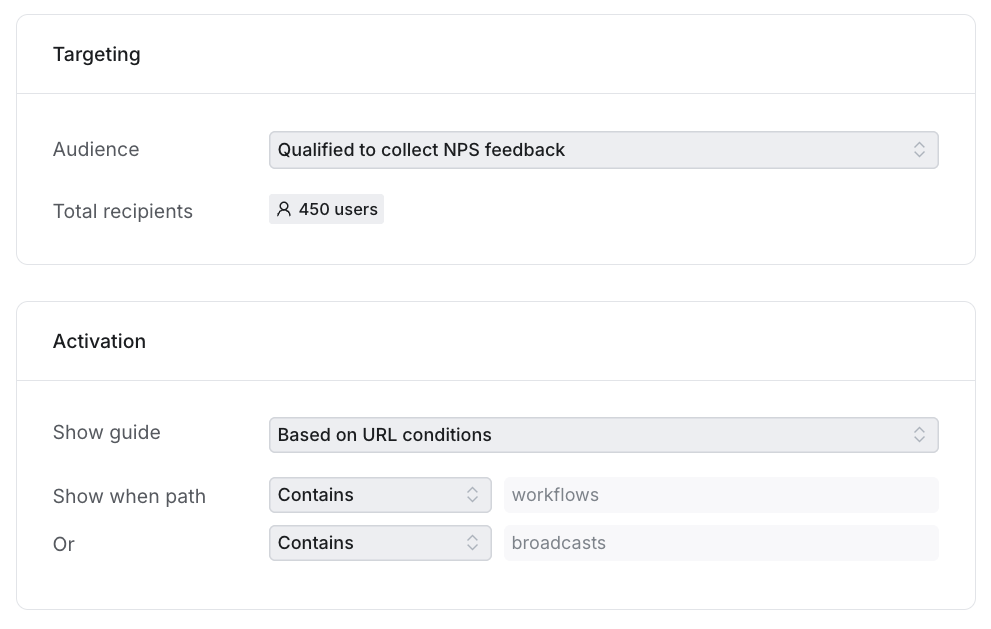Click the chevron on the first Contains selector

coord(473,494)
